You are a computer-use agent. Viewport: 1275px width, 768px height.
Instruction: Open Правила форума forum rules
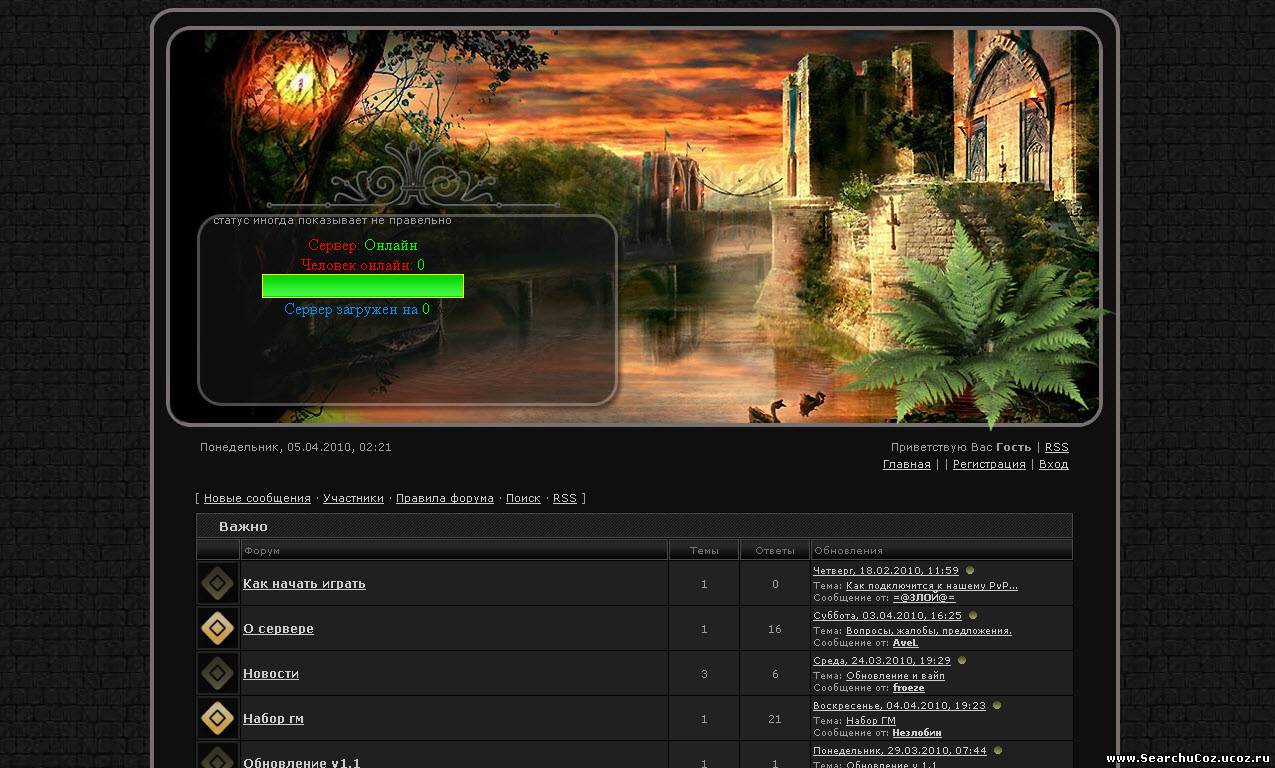point(445,498)
